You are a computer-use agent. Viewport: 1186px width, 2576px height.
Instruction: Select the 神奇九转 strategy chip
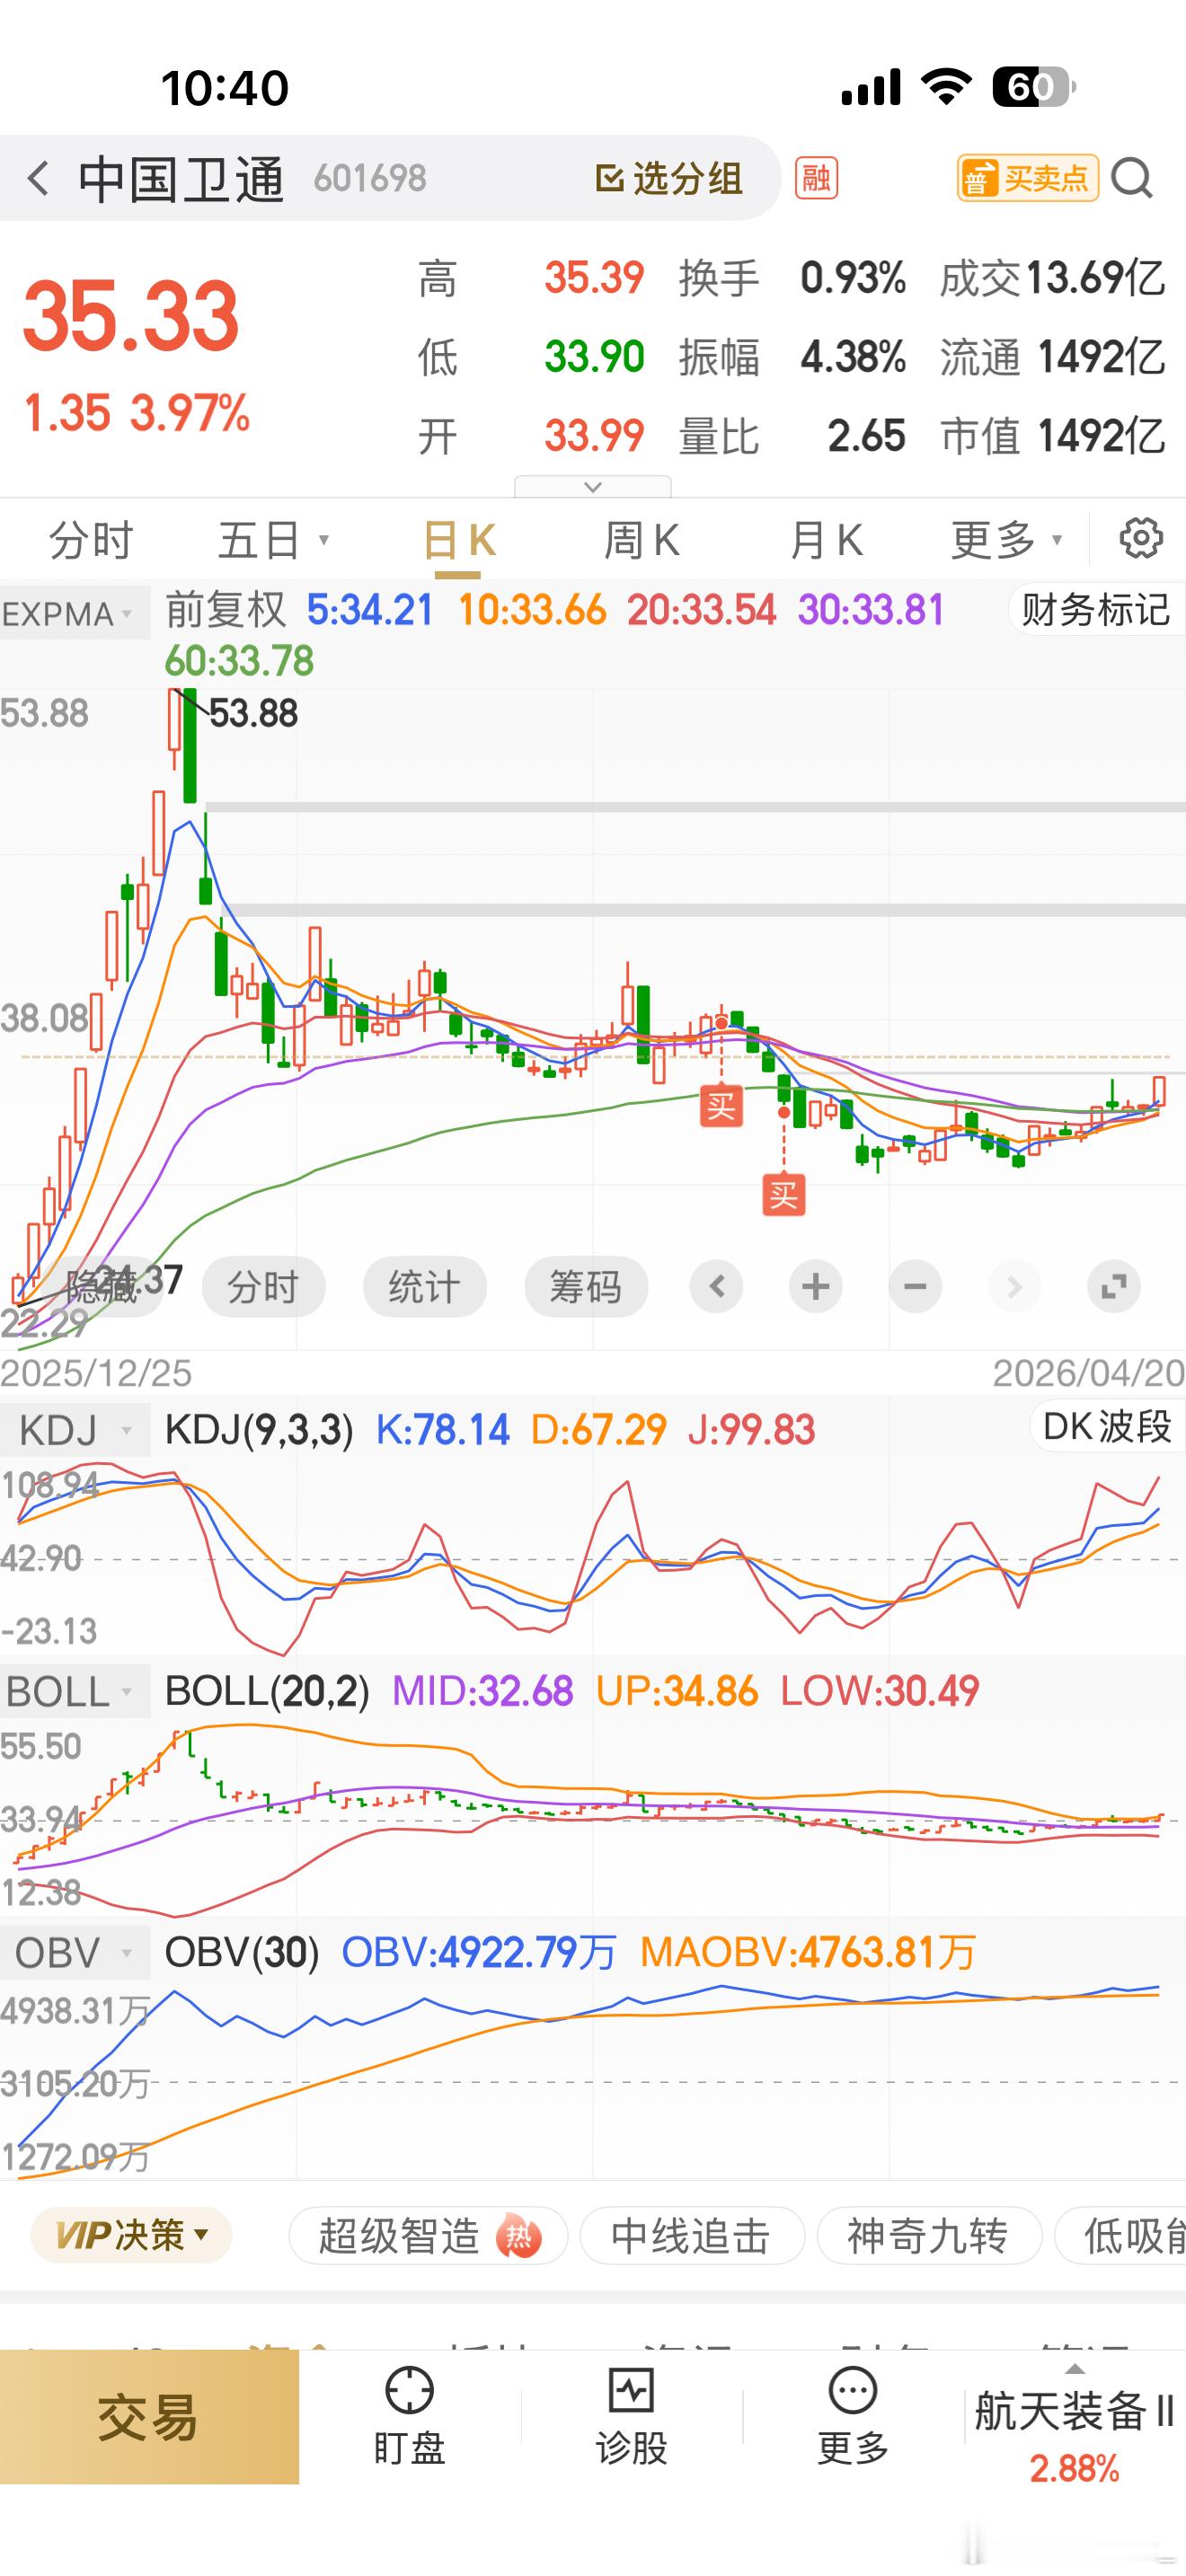coord(929,2235)
